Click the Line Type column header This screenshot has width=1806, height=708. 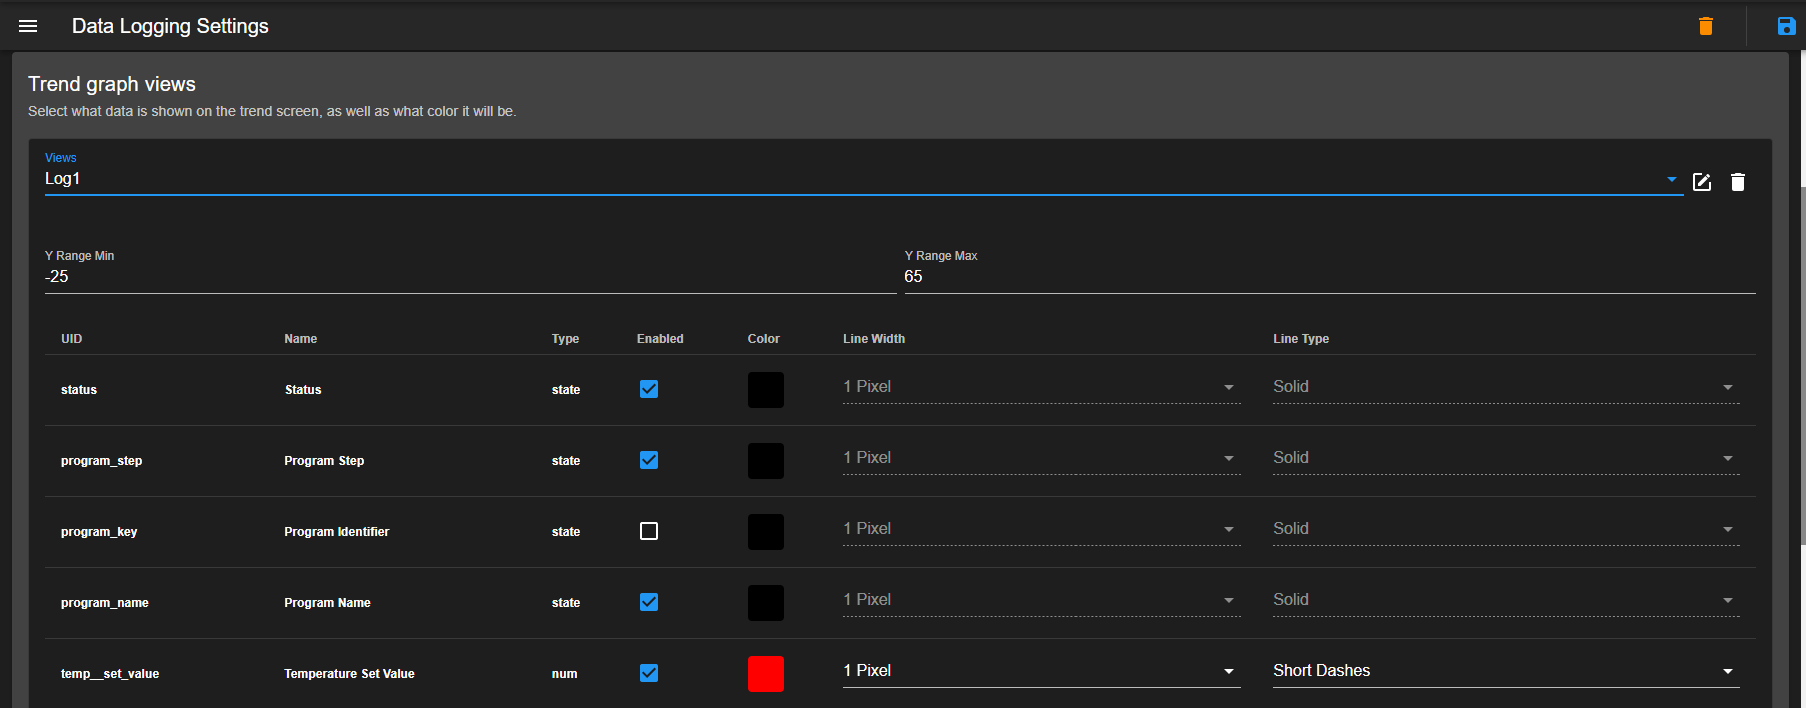[1301, 339]
